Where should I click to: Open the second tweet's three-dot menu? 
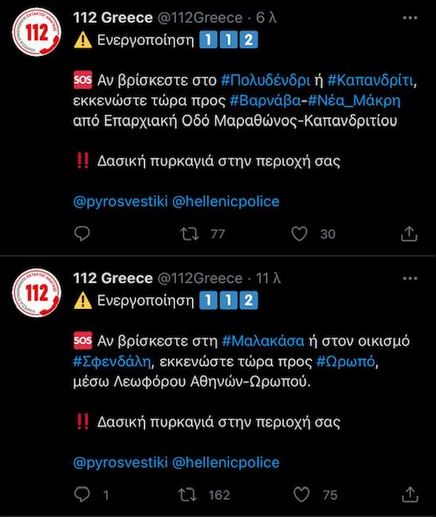(410, 279)
